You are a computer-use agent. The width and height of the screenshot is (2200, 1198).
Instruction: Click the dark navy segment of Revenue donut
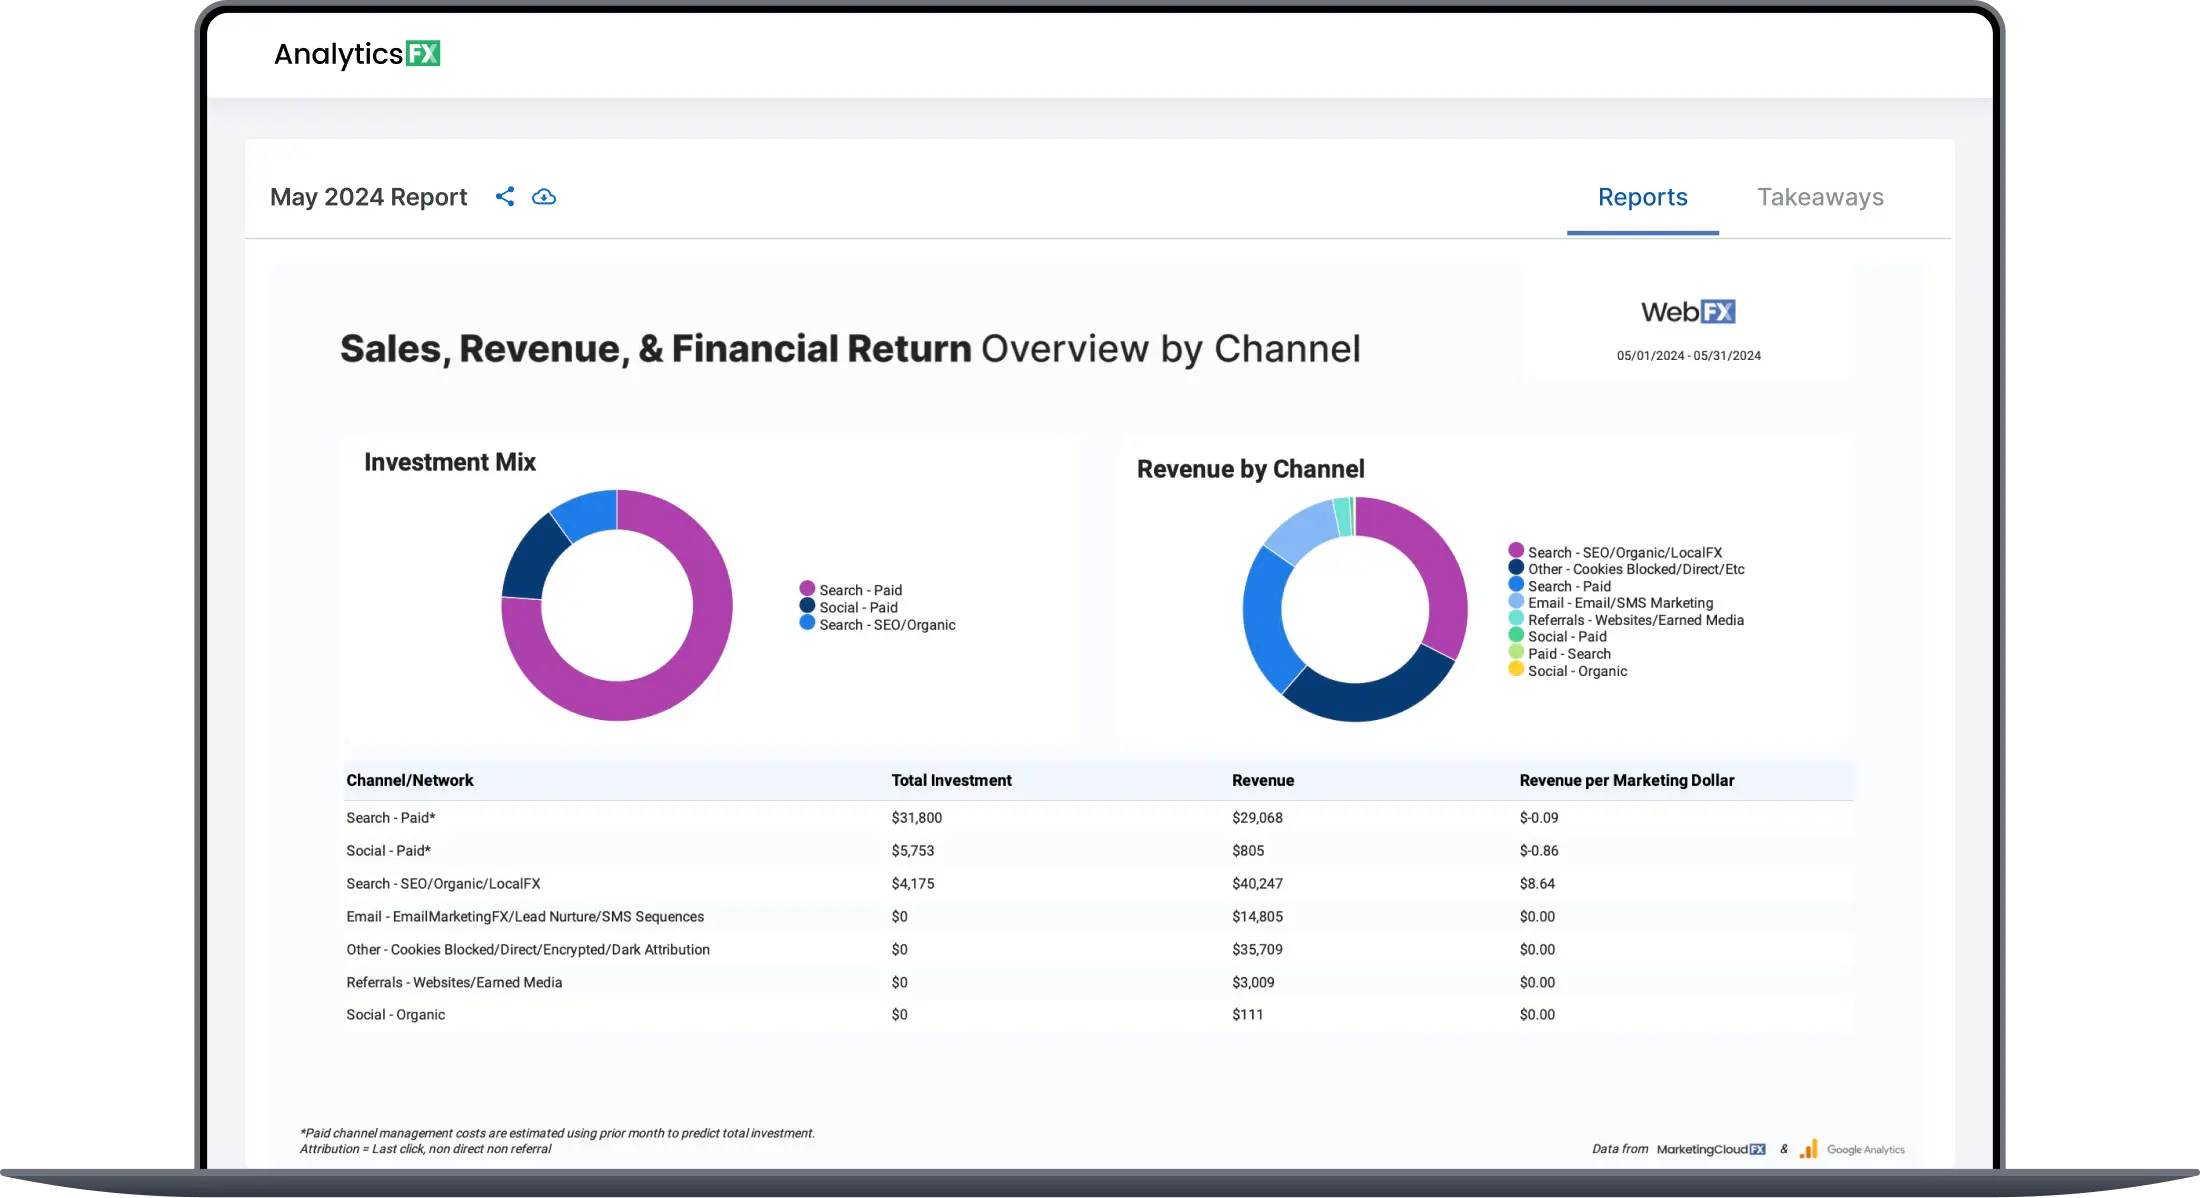1370,700
